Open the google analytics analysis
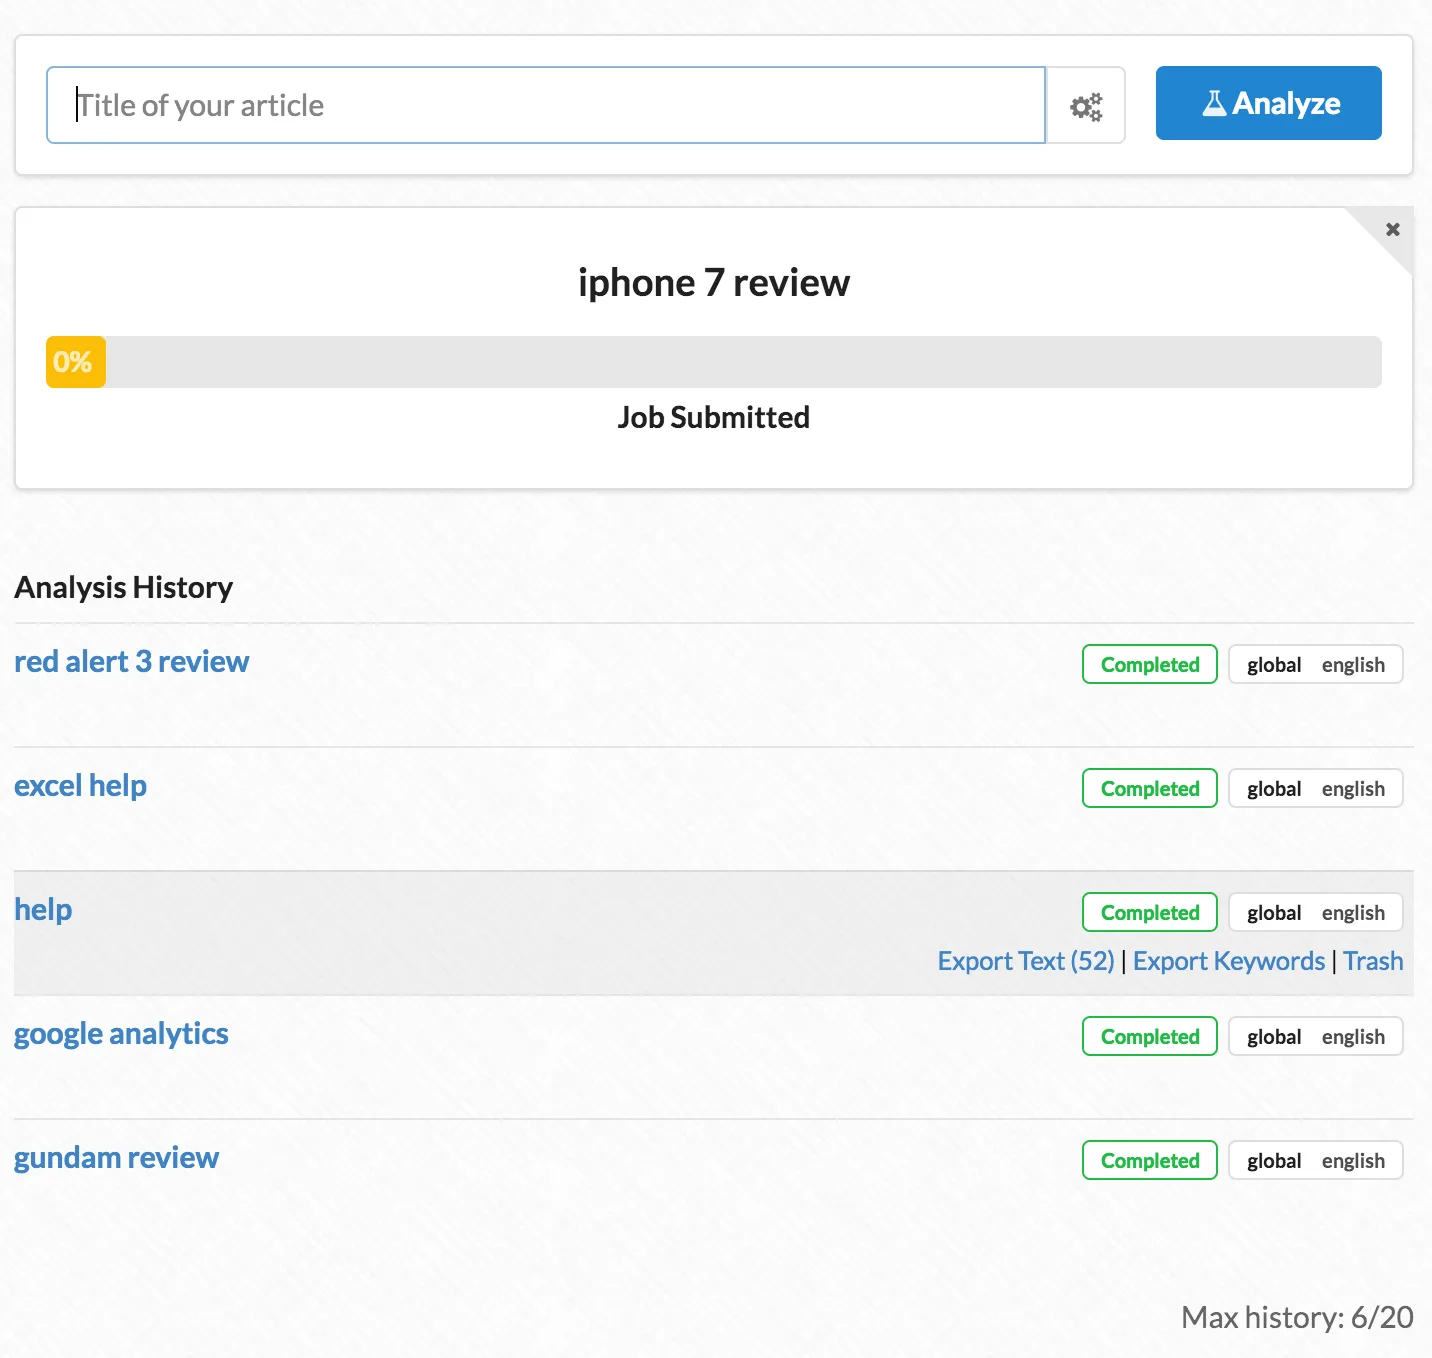This screenshot has width=1432, height=1358. pyautogui.click(x=121, y=1033)
